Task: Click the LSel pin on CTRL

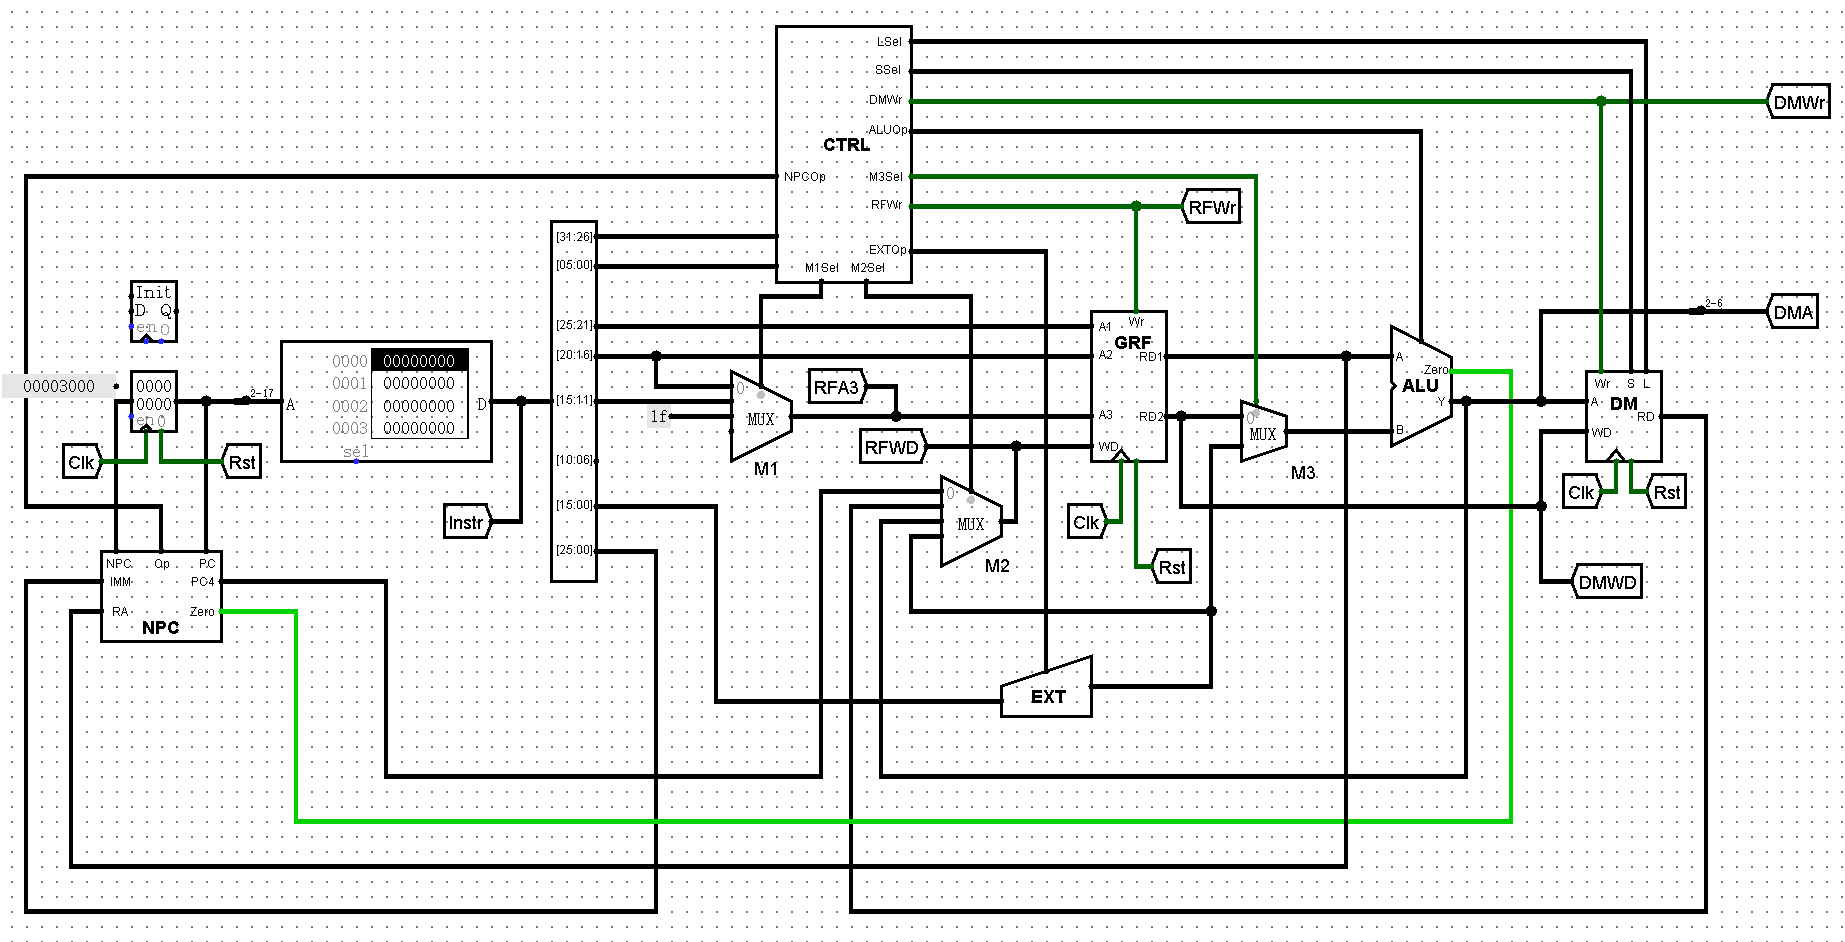Action: point(889,42)
